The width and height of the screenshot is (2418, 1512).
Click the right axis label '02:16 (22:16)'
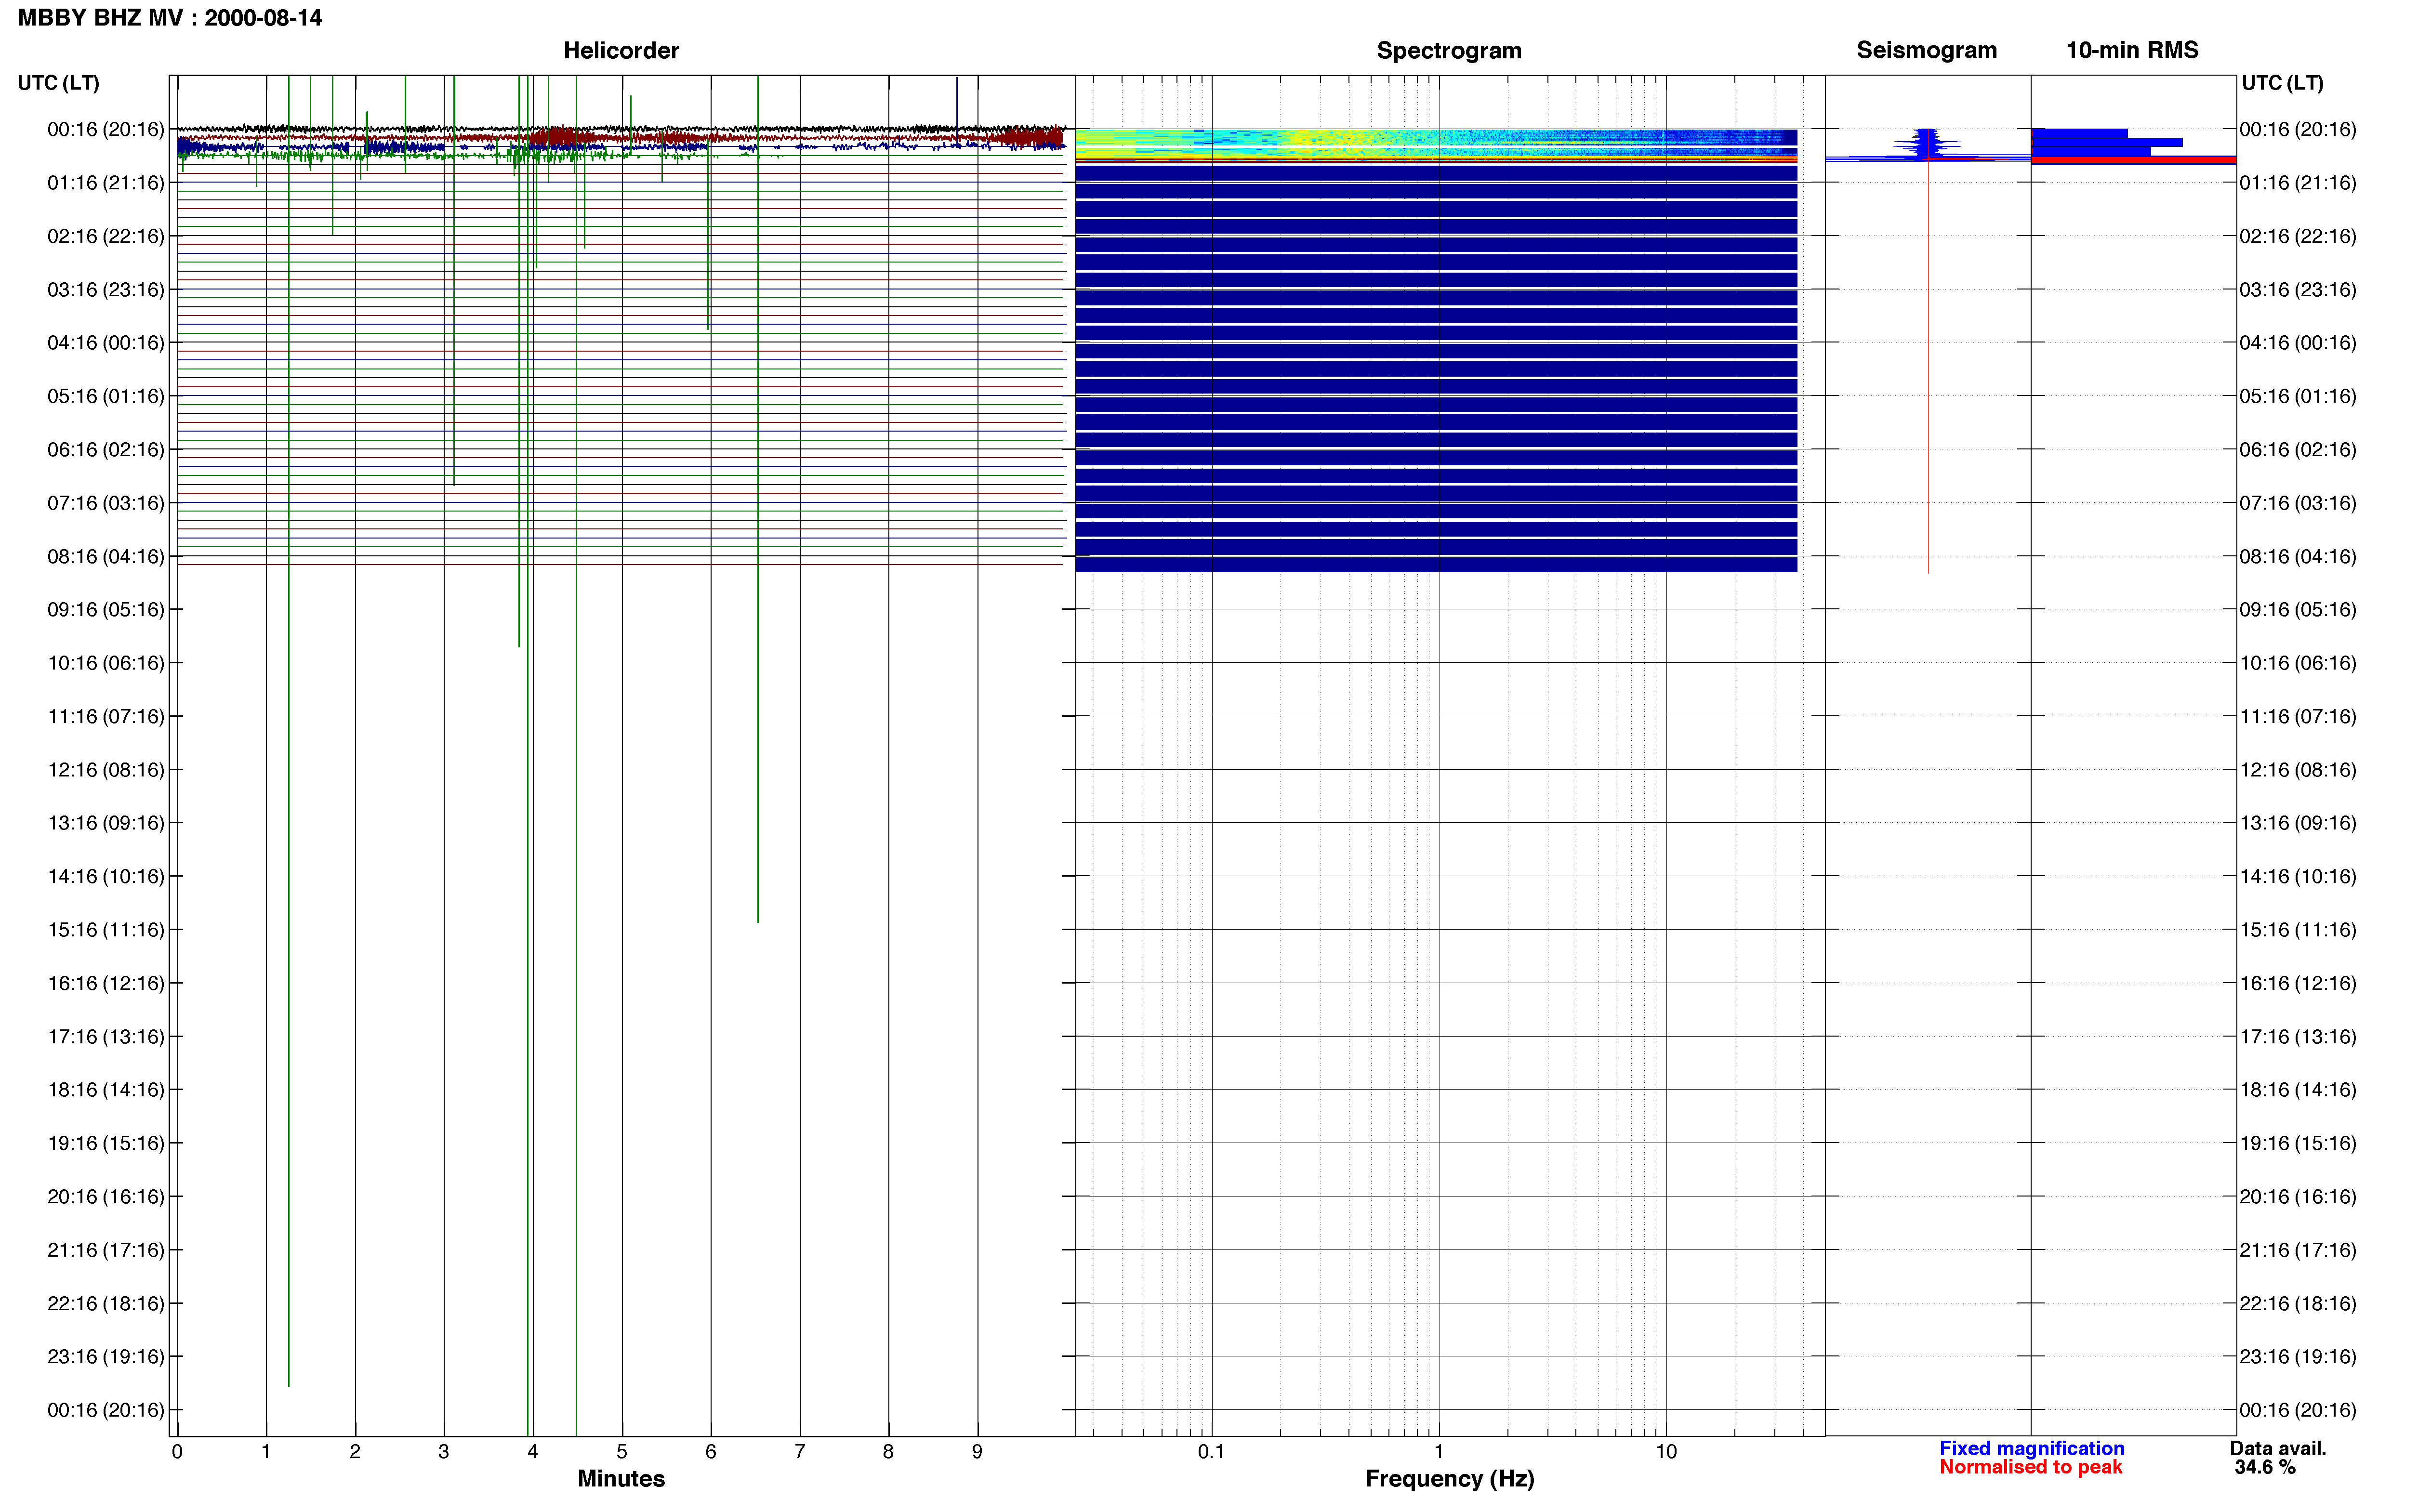click(2298, 236)
